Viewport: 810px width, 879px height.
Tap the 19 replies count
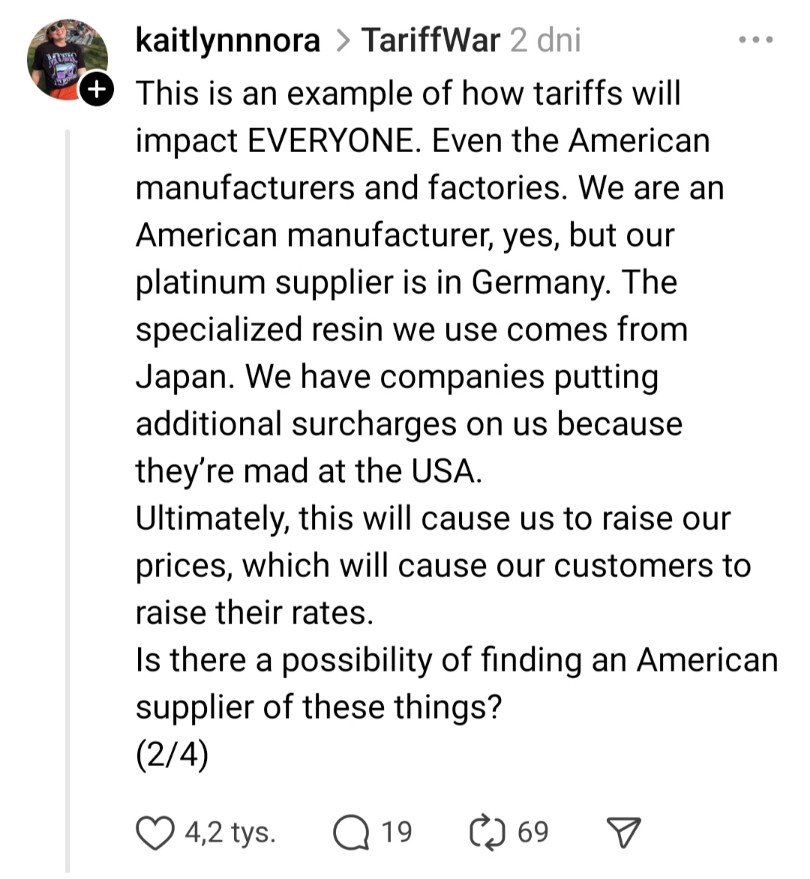pos(396,832)
